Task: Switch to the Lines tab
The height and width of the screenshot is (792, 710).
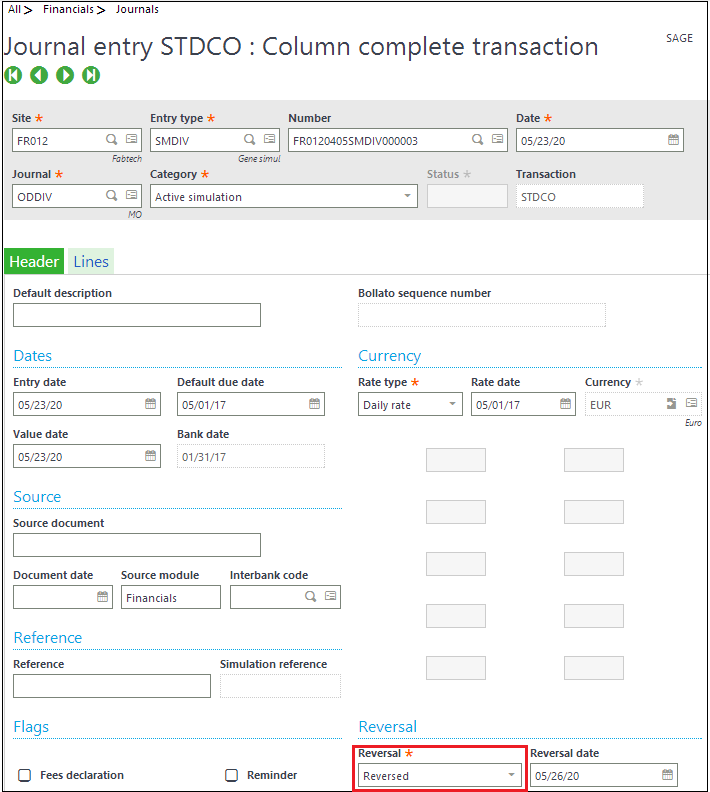Action: tap(91, 262)
